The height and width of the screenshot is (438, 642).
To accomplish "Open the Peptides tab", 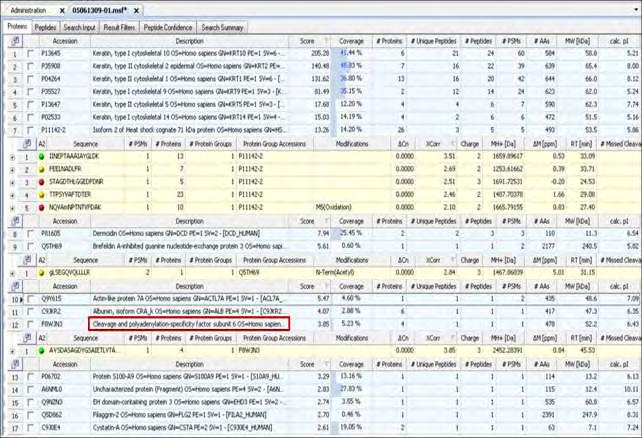I will pos(45,27).
